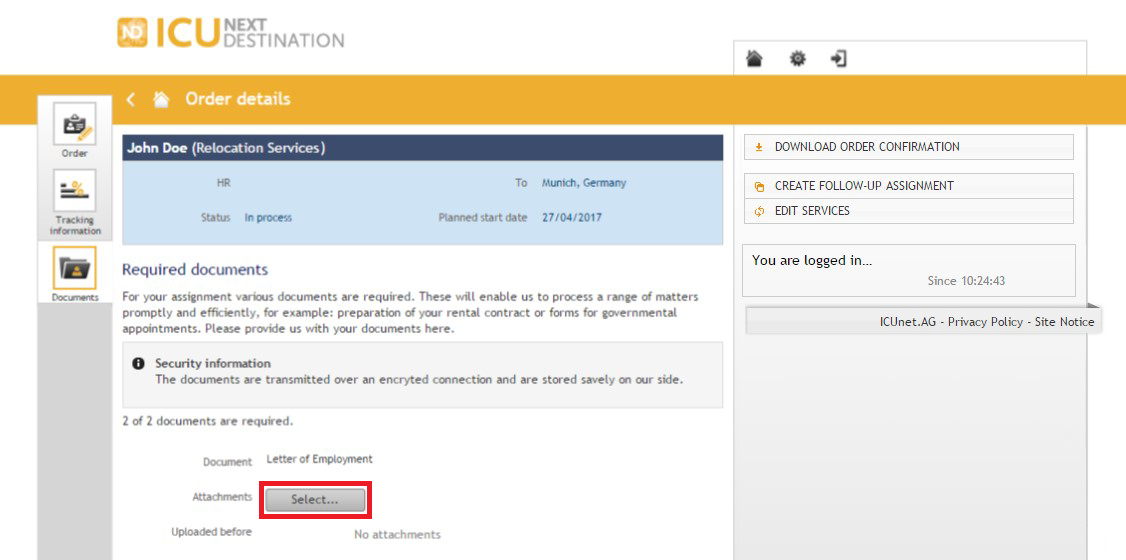Click Download Order Confirmation button
This screenshot has height=560, width=1126.
(908, 147)
